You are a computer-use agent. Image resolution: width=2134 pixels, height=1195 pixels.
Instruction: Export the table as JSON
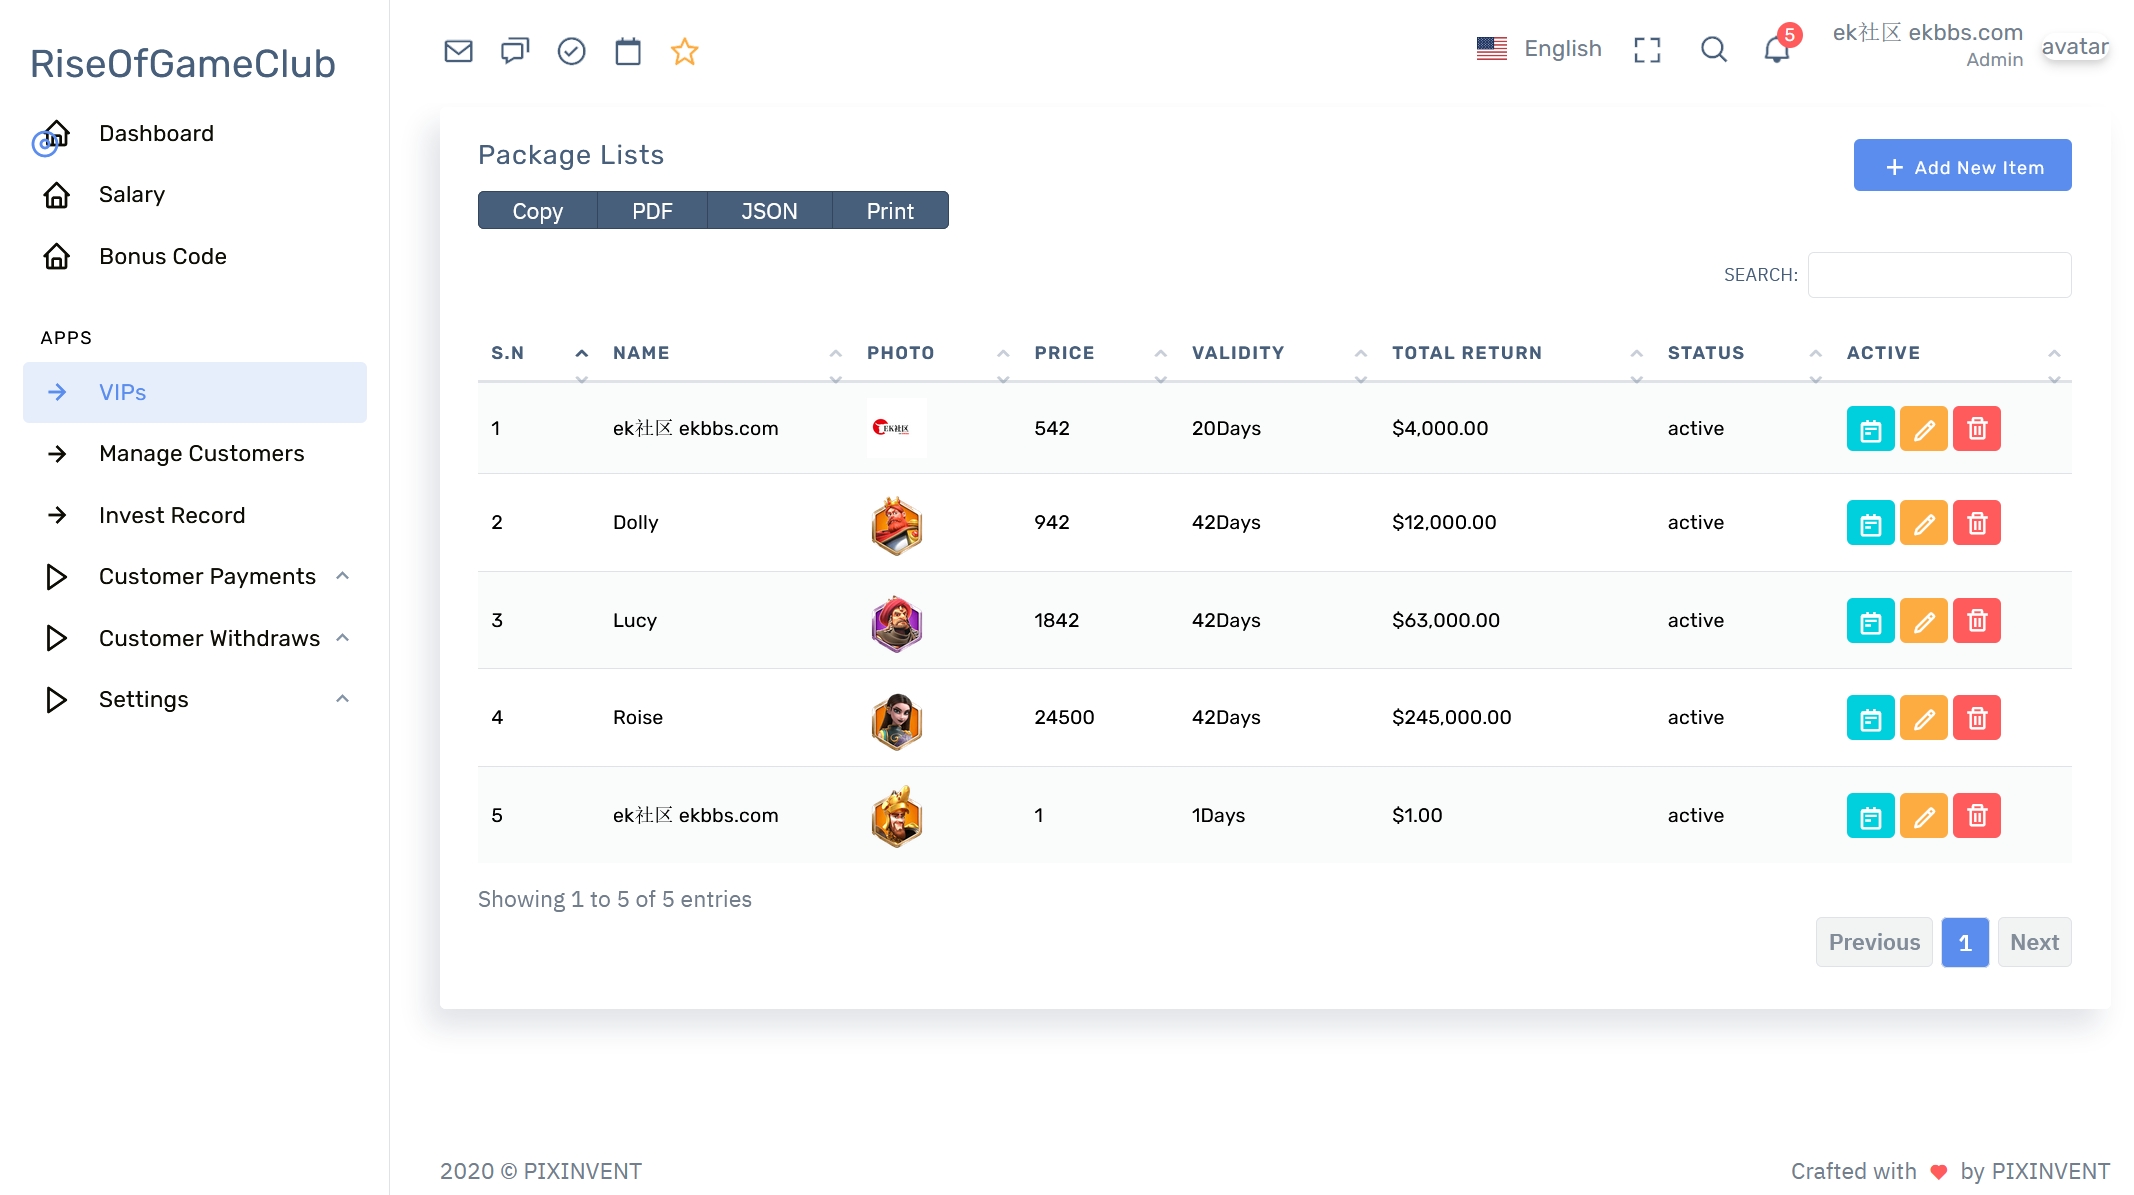tap(769, 211)
